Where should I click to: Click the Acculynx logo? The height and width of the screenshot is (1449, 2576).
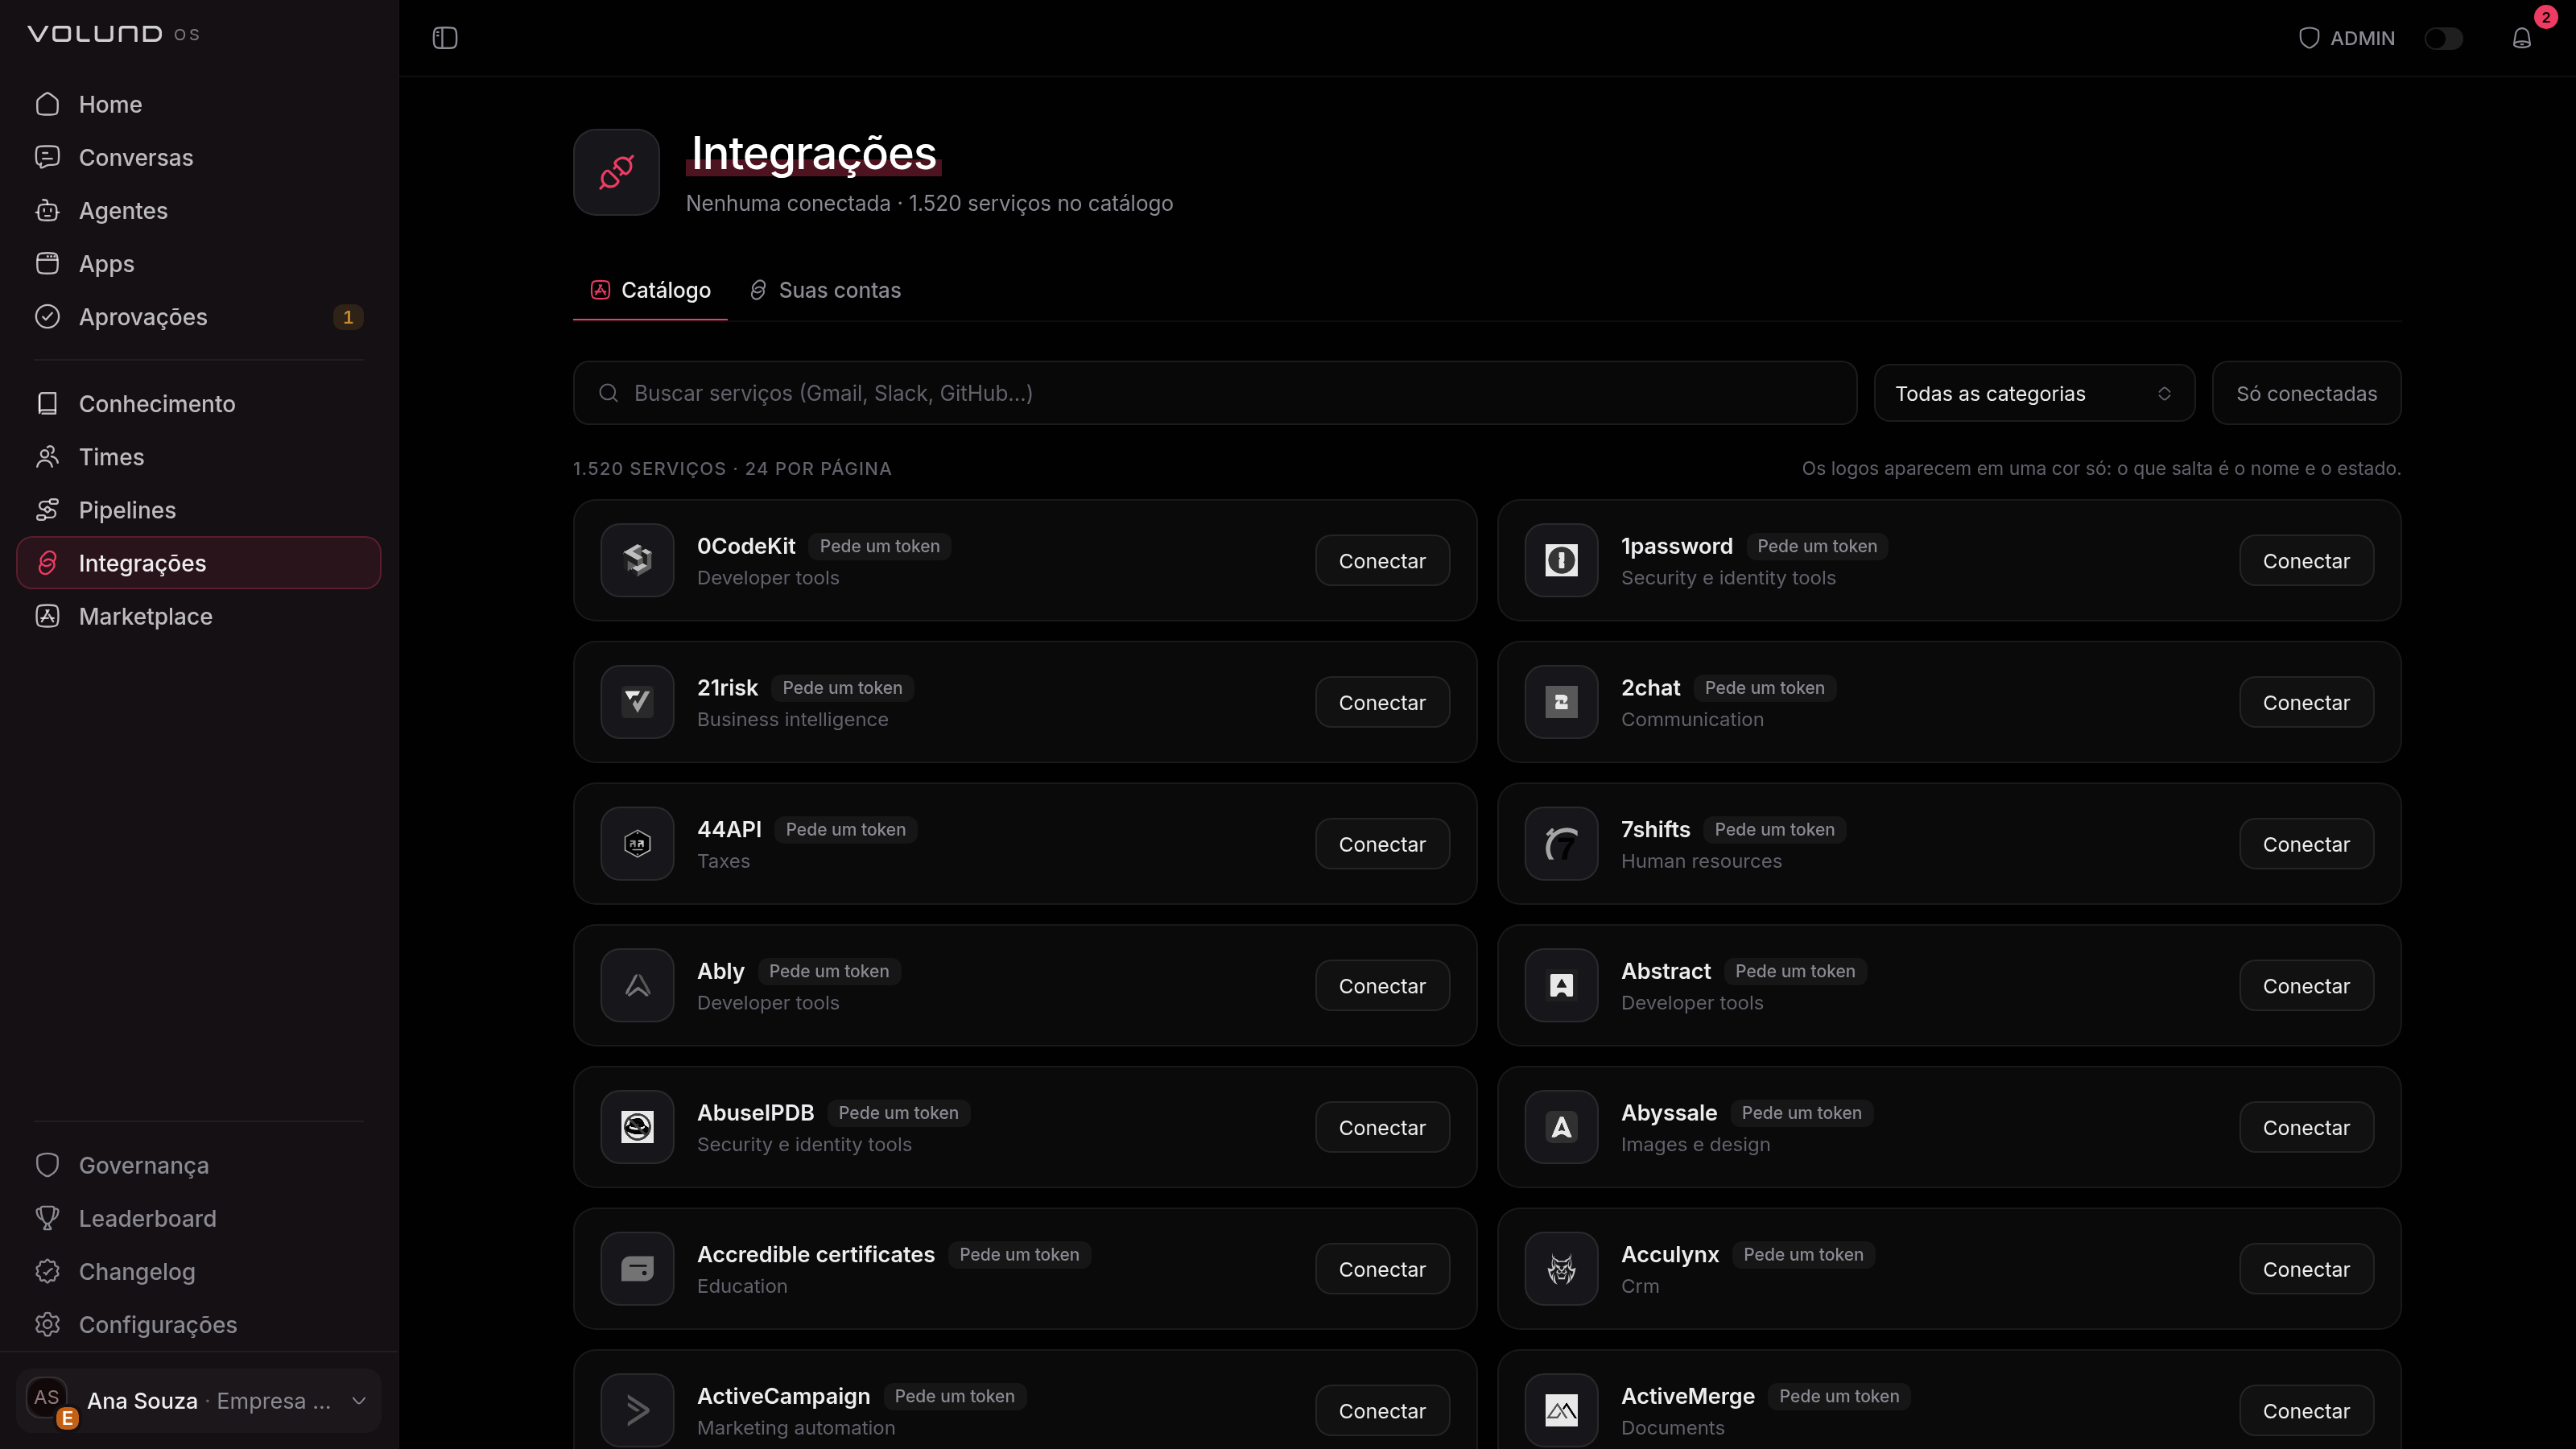coord(1561,1269)
